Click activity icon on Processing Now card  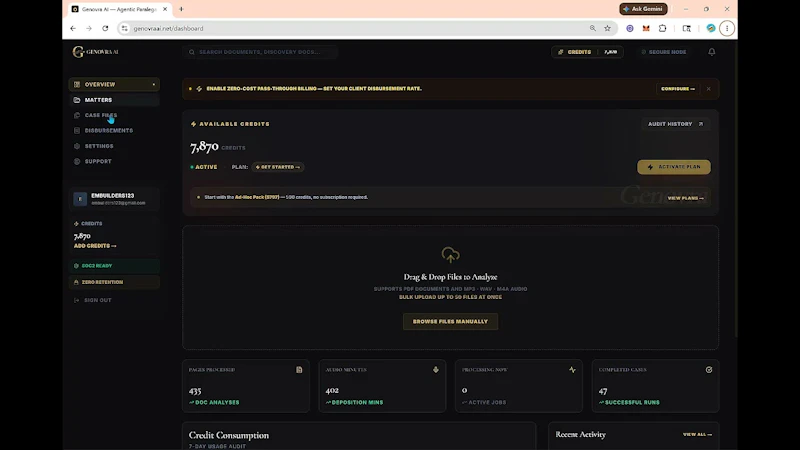tap(572, 370)
